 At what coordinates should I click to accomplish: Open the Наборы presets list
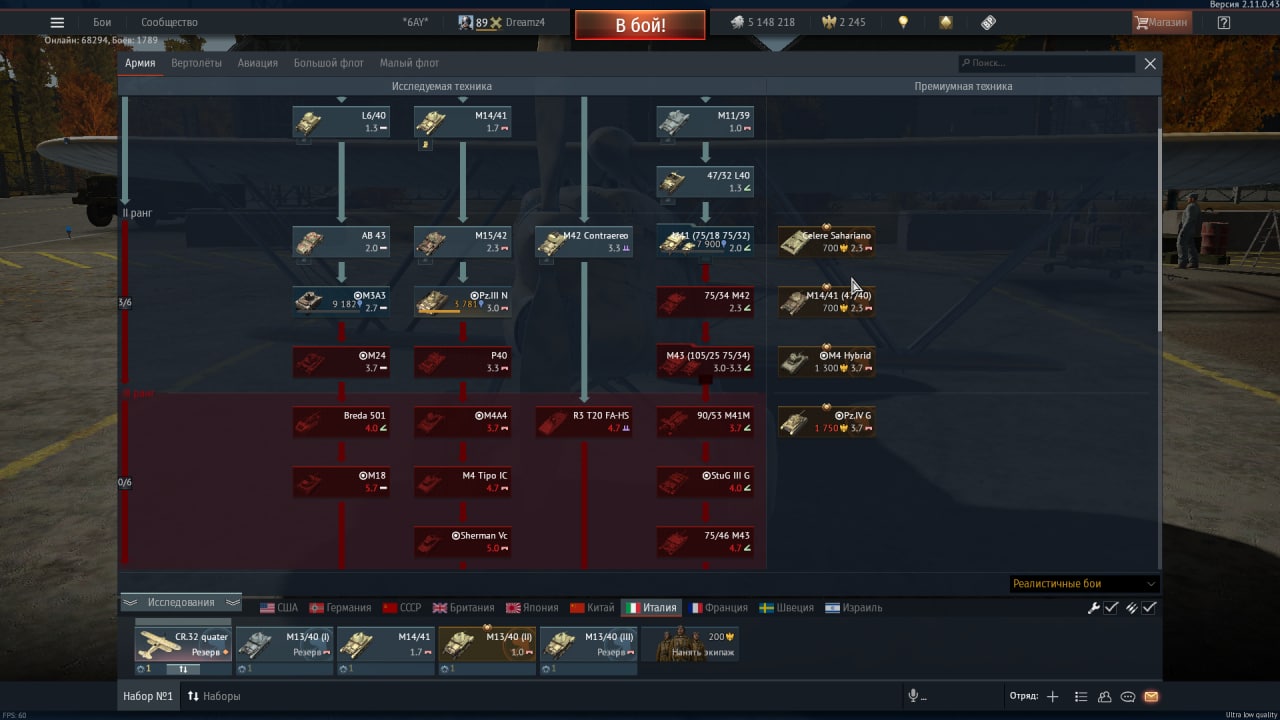[214, 696]
